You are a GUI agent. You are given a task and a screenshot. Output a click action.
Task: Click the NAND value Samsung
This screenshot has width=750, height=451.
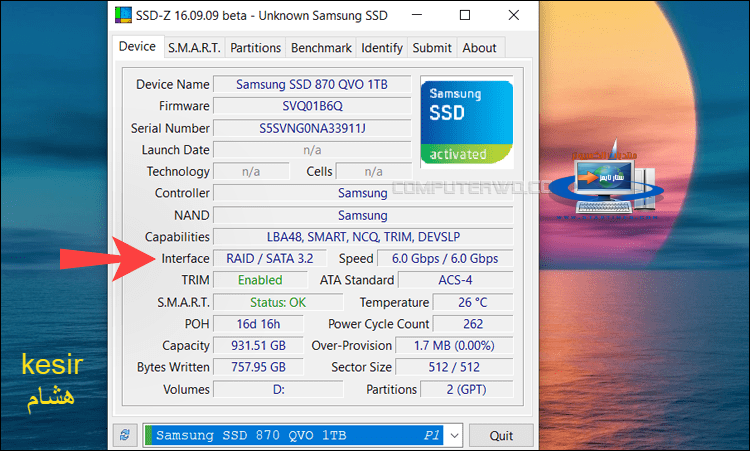[x=363, y=215]
